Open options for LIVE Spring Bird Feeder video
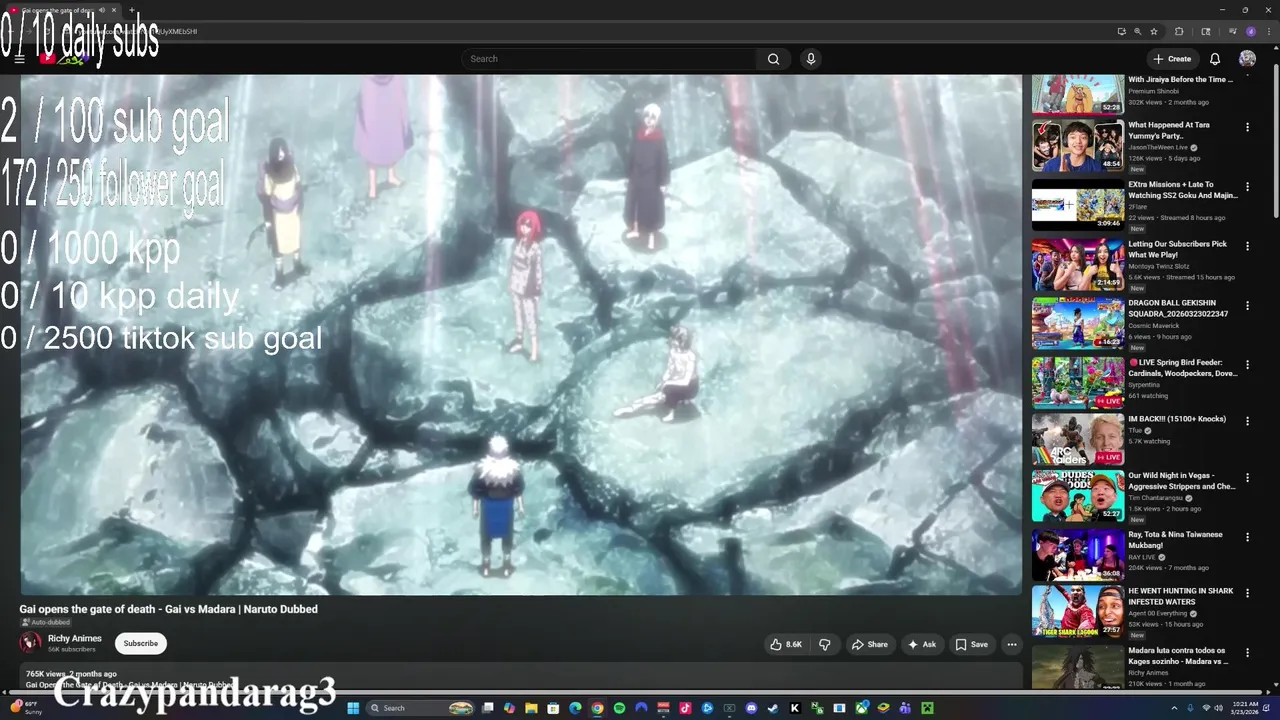The width and height of the screenshot is (1280, 720). (1247, 363)
